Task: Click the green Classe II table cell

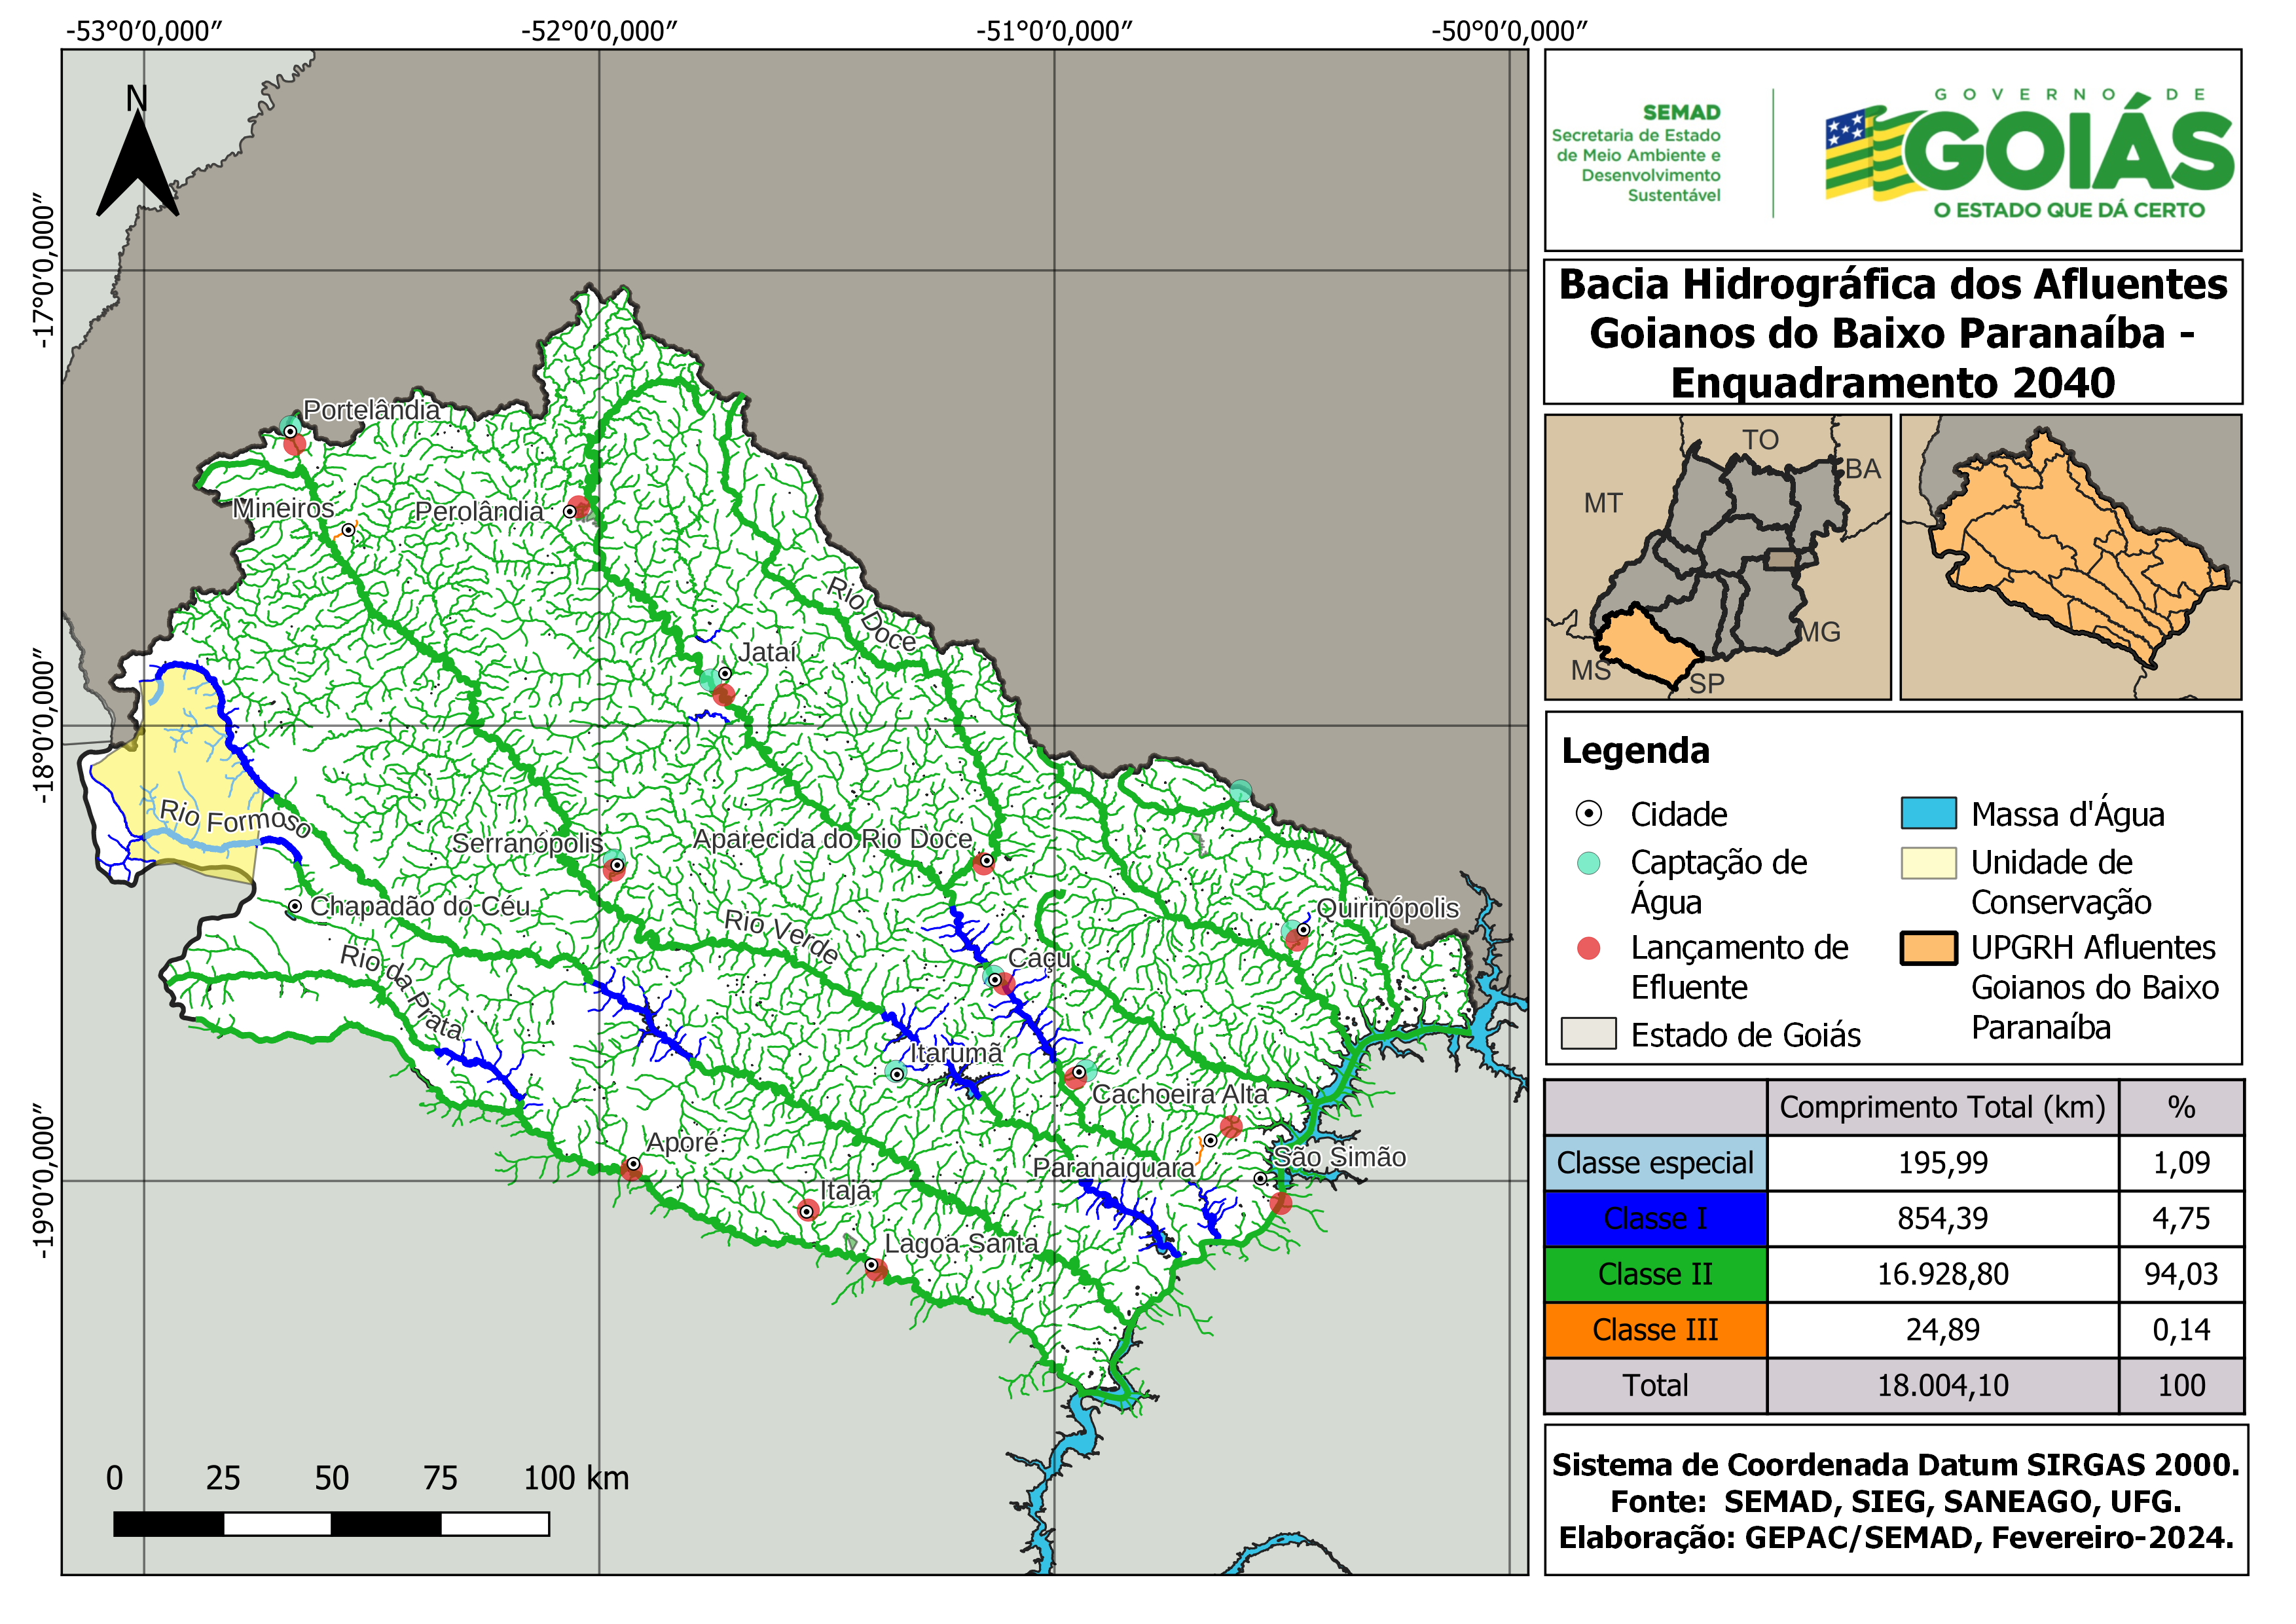Action: coord(1655,1274)
